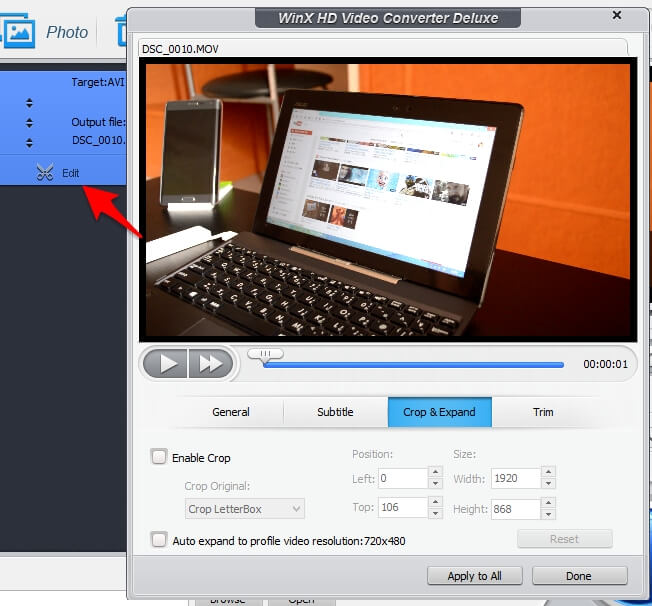Click the Done button
The width and height of the screenshot is (652, 606).
tap(579, 576)
